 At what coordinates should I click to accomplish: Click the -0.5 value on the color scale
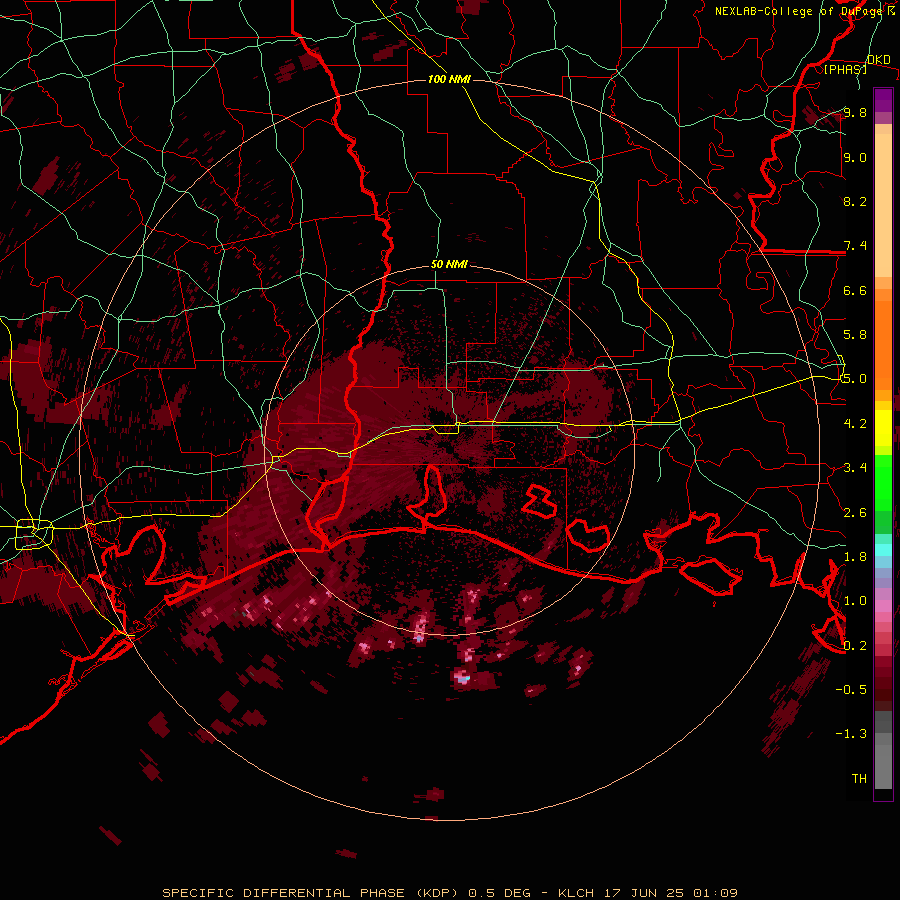tap(851, 690)
